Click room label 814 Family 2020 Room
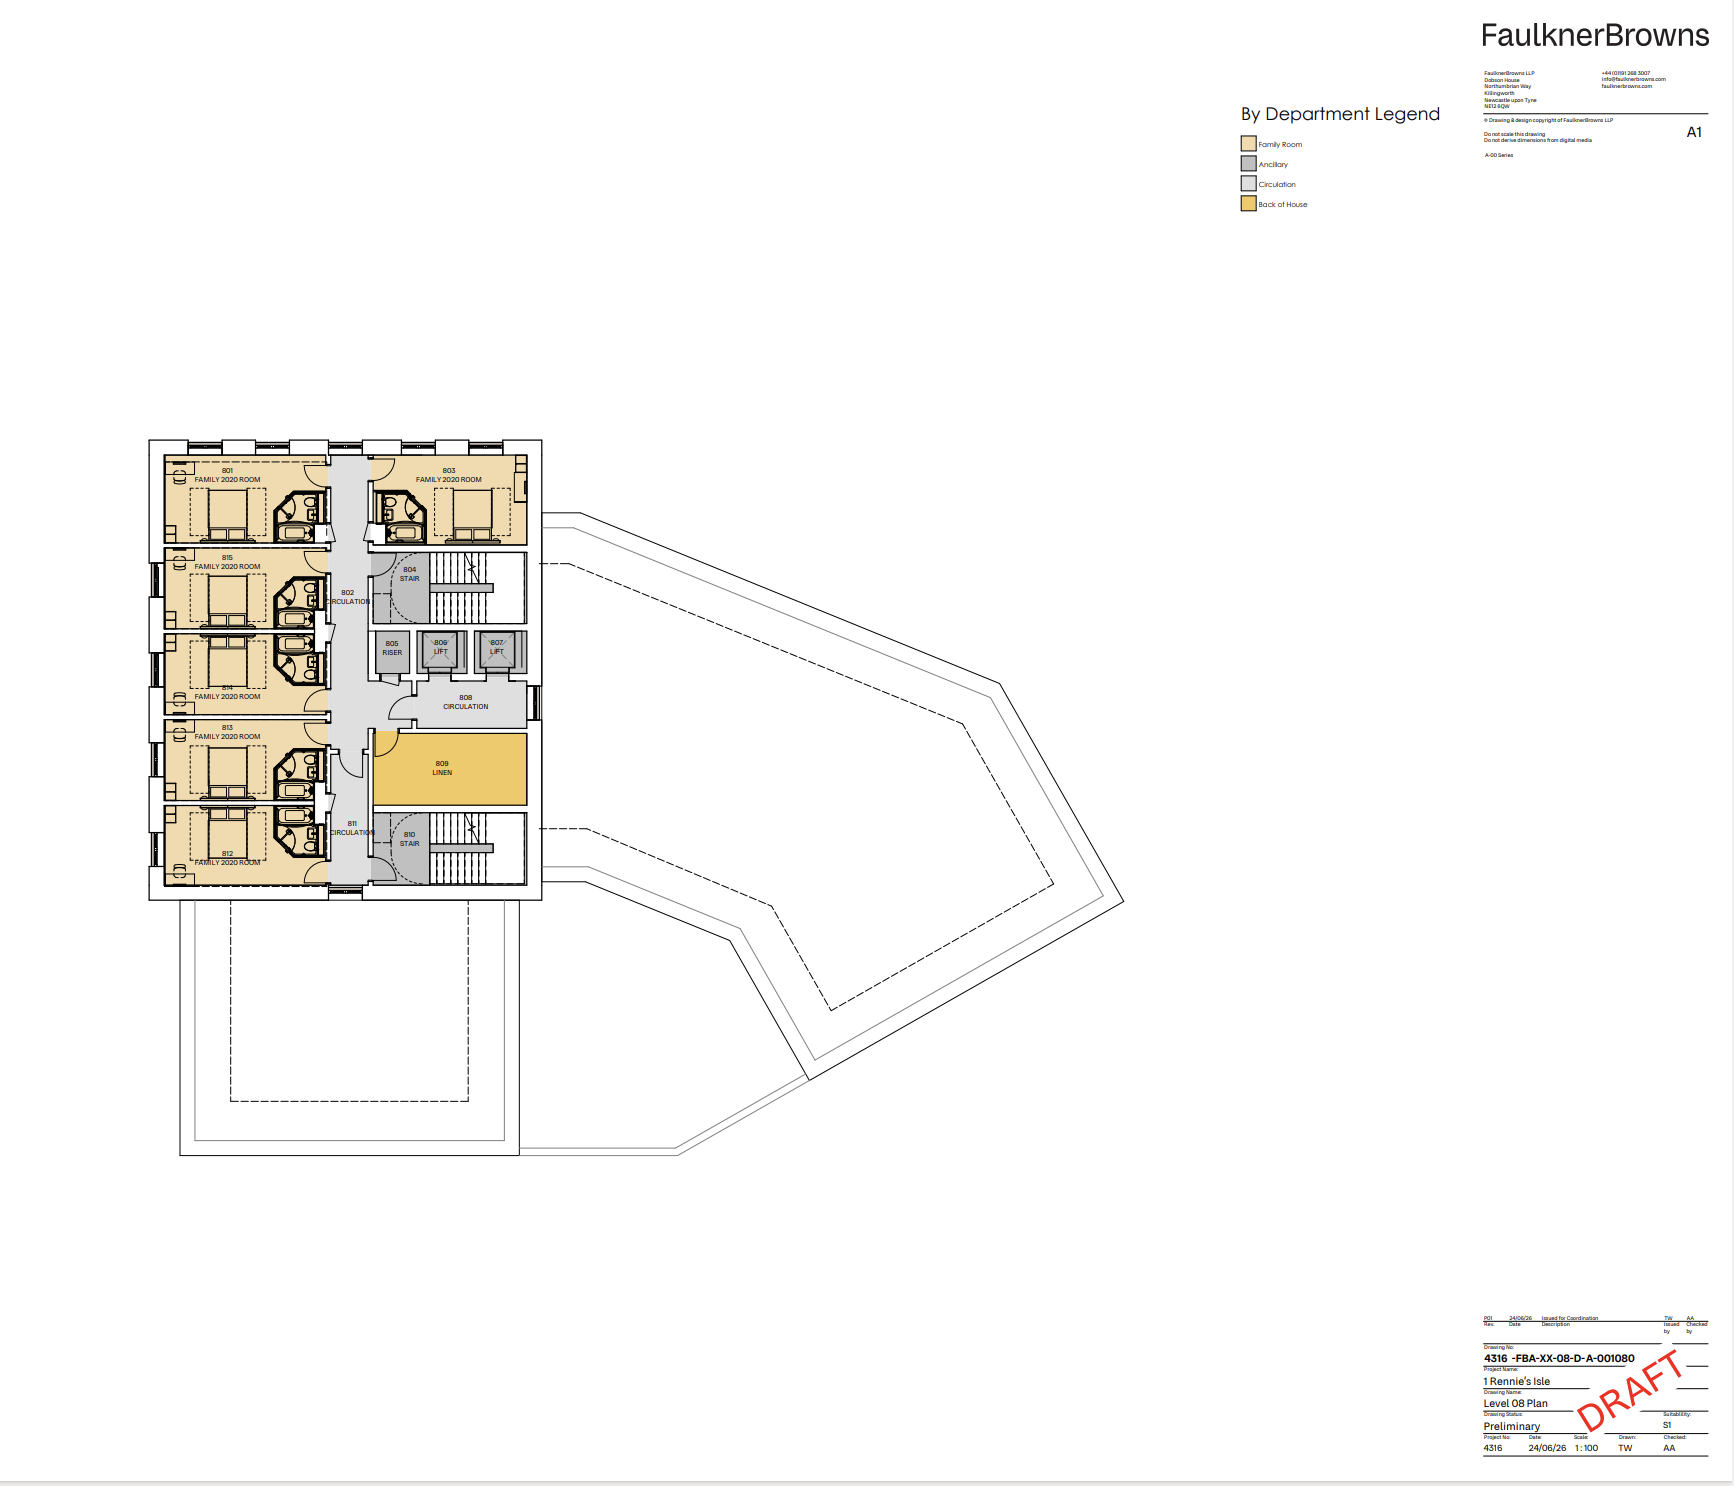The width and height of the screenshot is (1734, 1486). click(227, 692)
